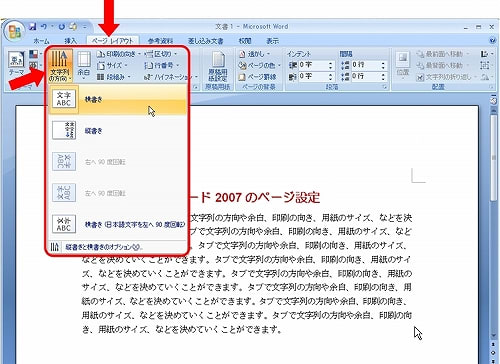Open the 参考資料 tab
500x364 pixels.
click(160, 41)
